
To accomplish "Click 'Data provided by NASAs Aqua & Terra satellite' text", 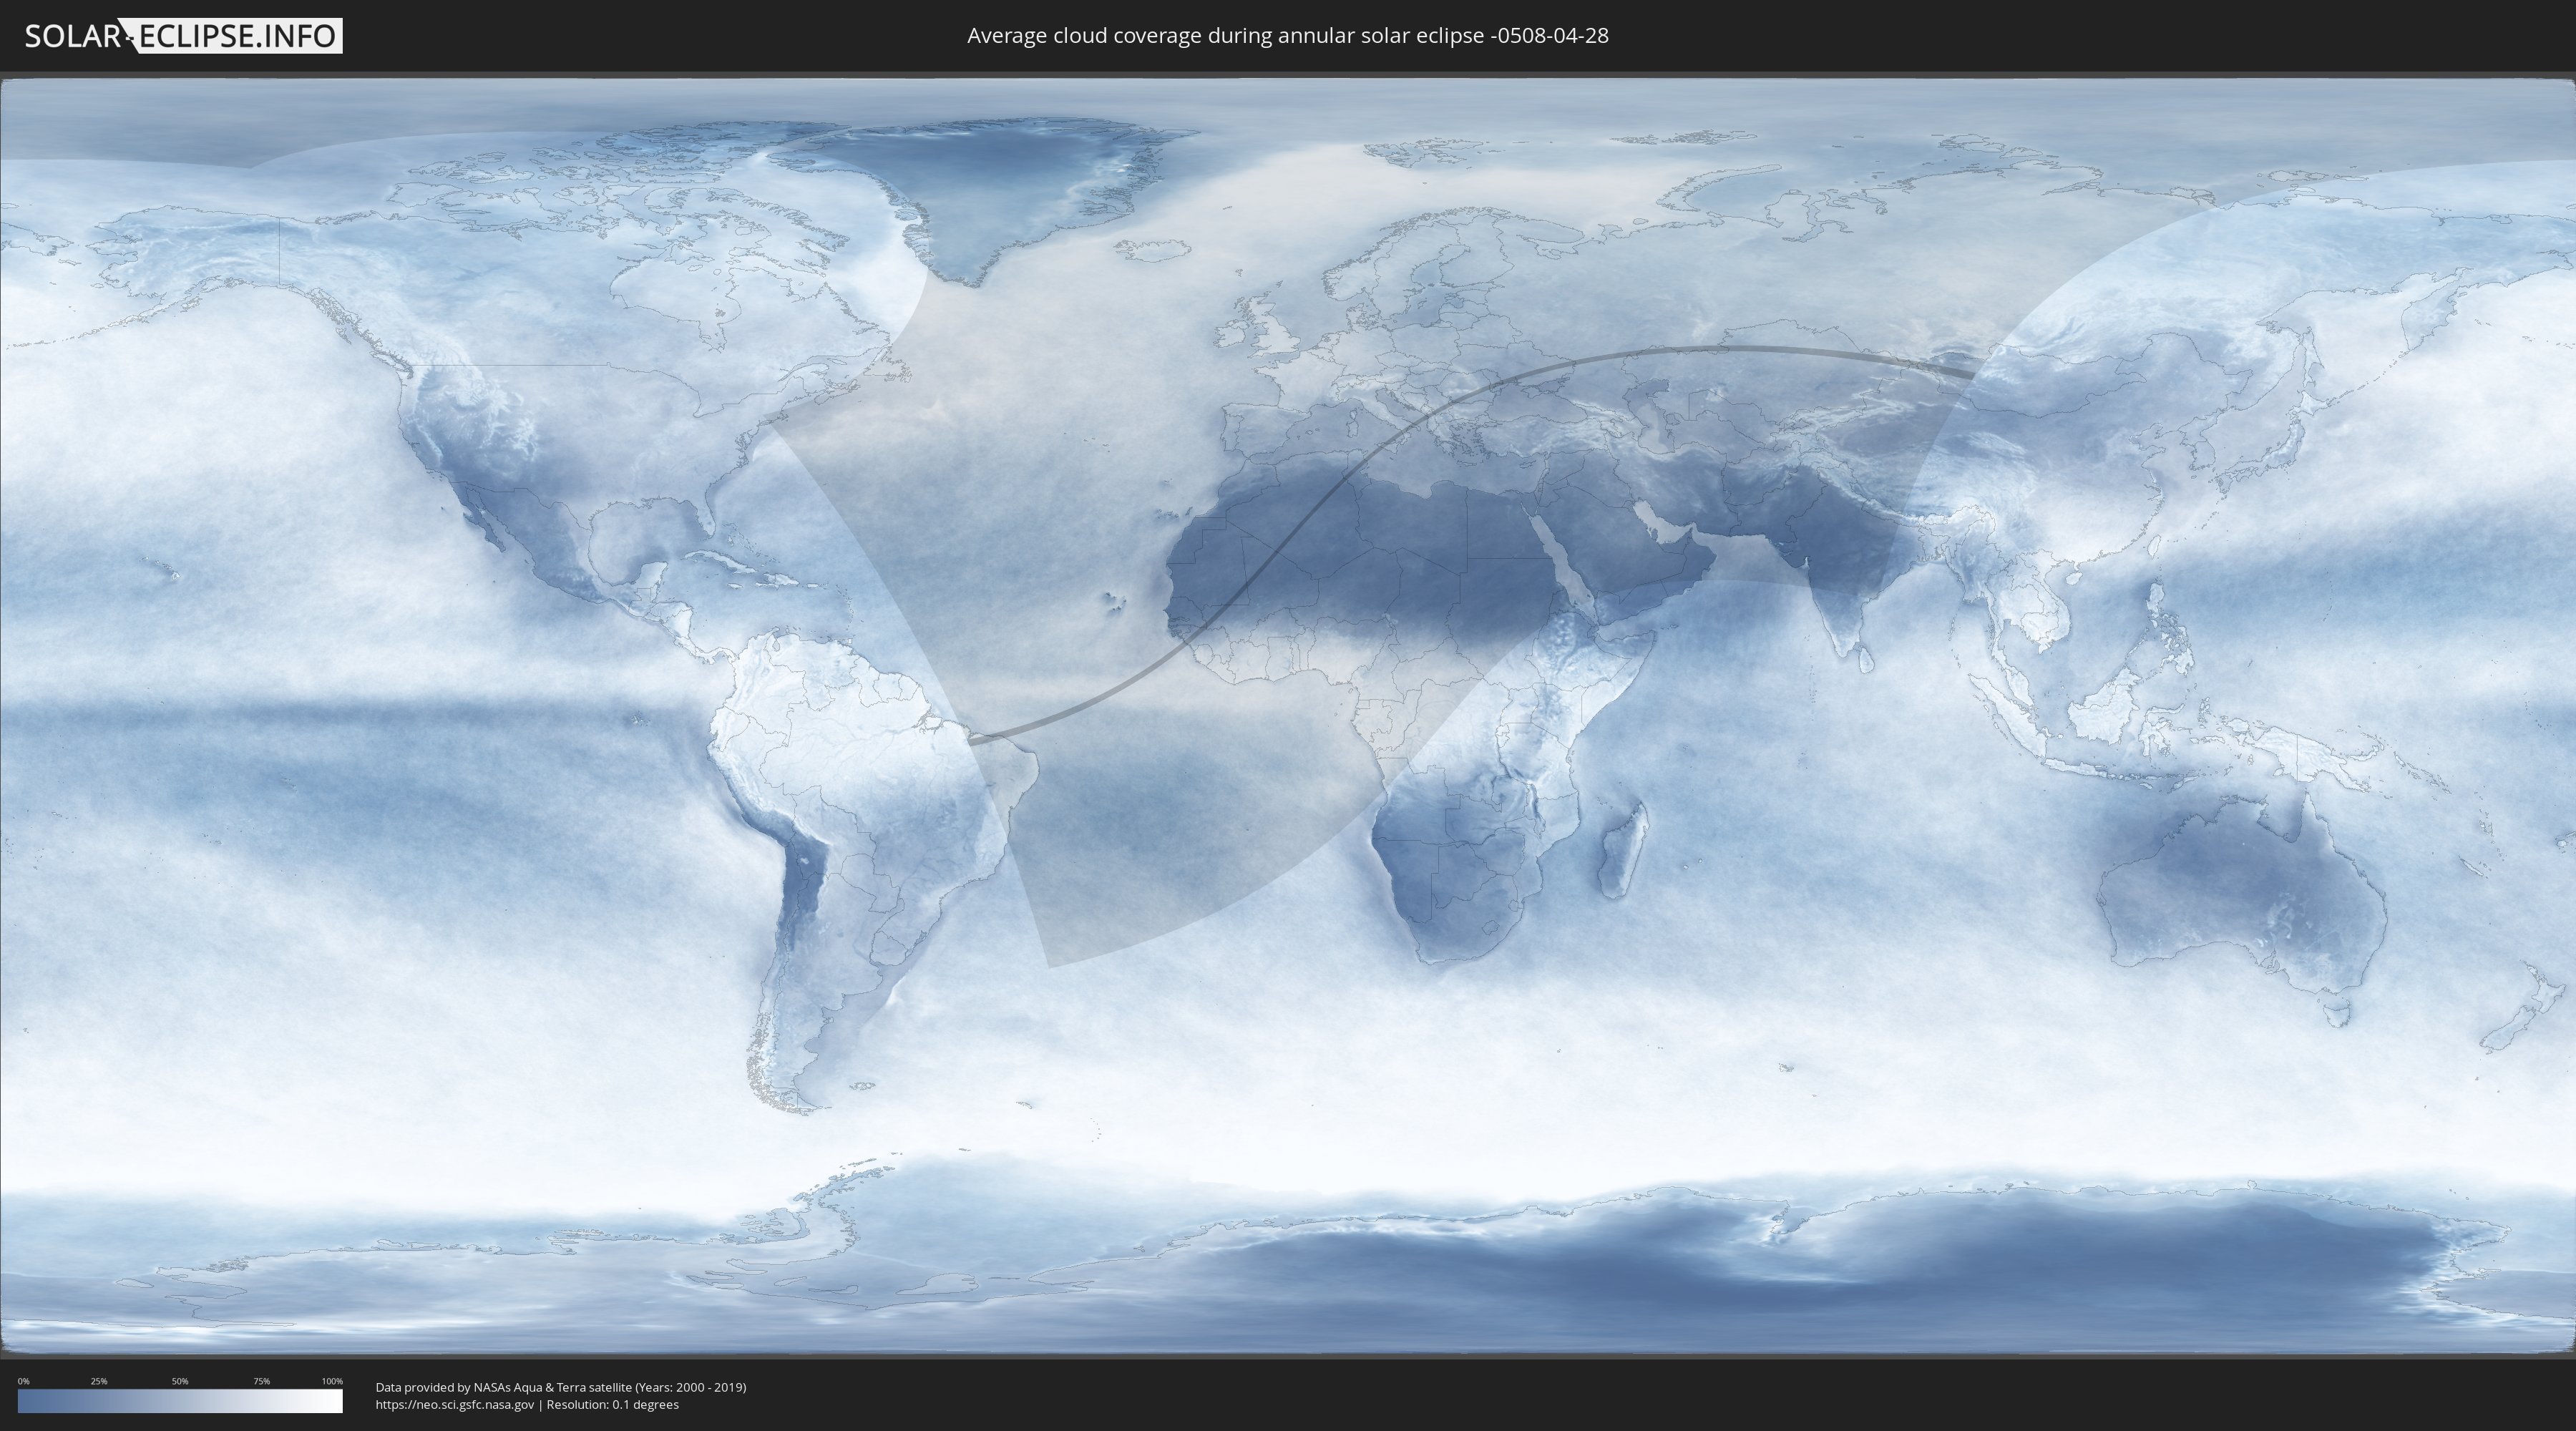I will 503,1387.
